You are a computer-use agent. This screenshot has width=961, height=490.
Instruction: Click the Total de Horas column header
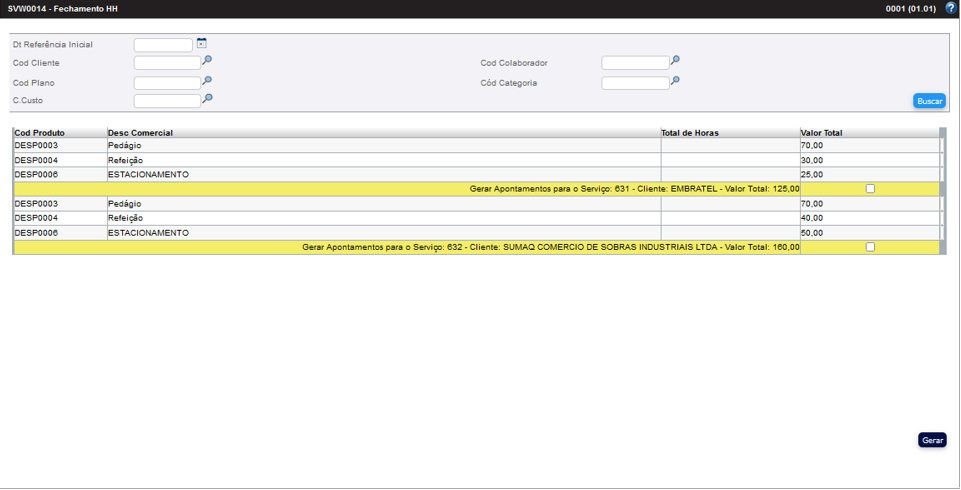[689, 133]
